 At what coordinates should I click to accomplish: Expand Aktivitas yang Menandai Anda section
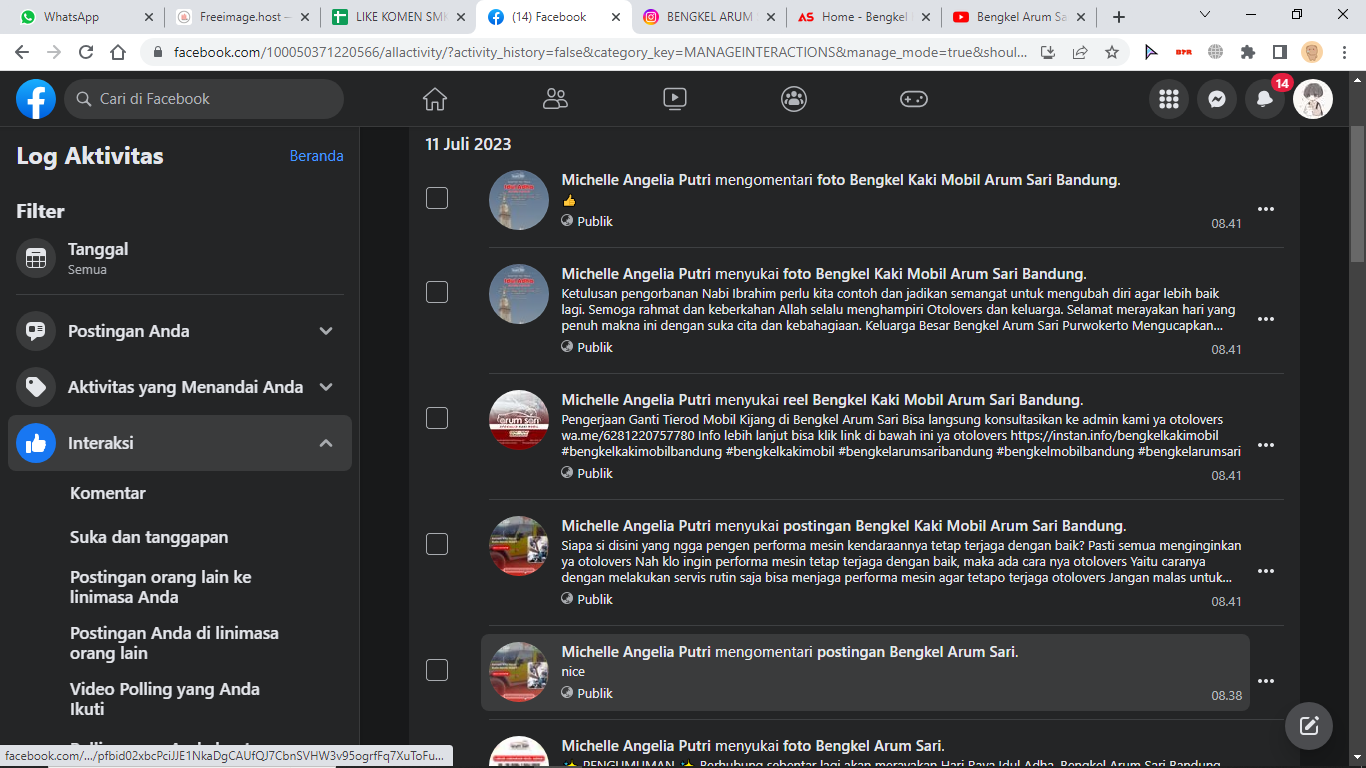[x=326, y=387]
